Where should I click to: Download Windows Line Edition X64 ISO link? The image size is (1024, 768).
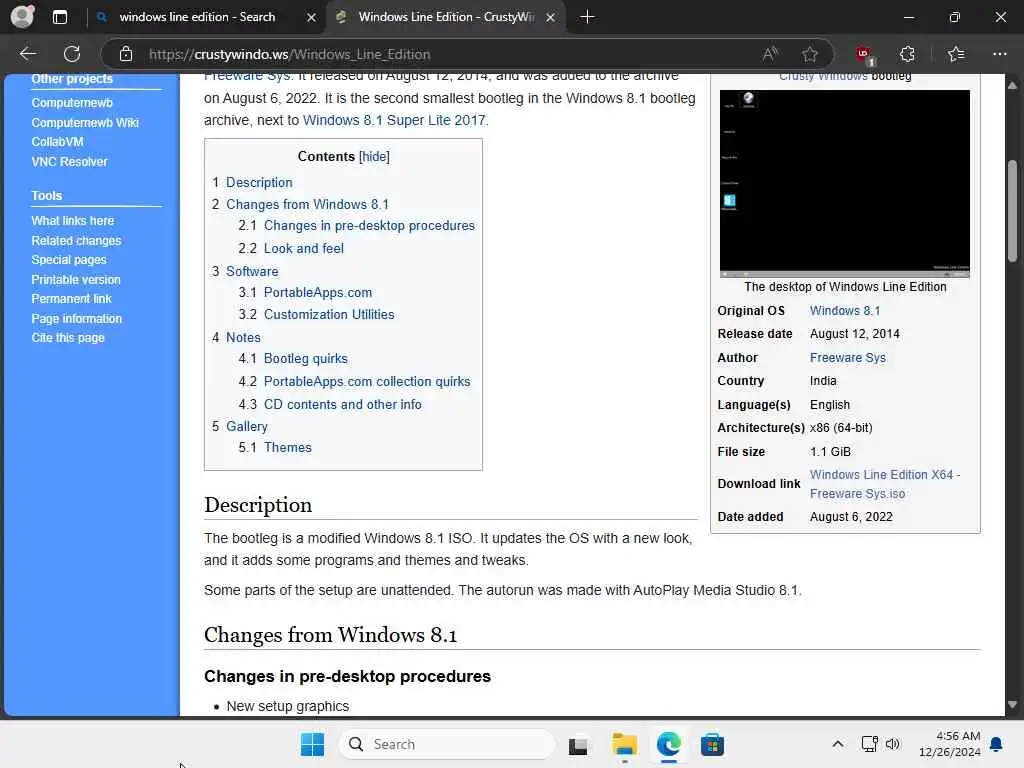[884, 484]
